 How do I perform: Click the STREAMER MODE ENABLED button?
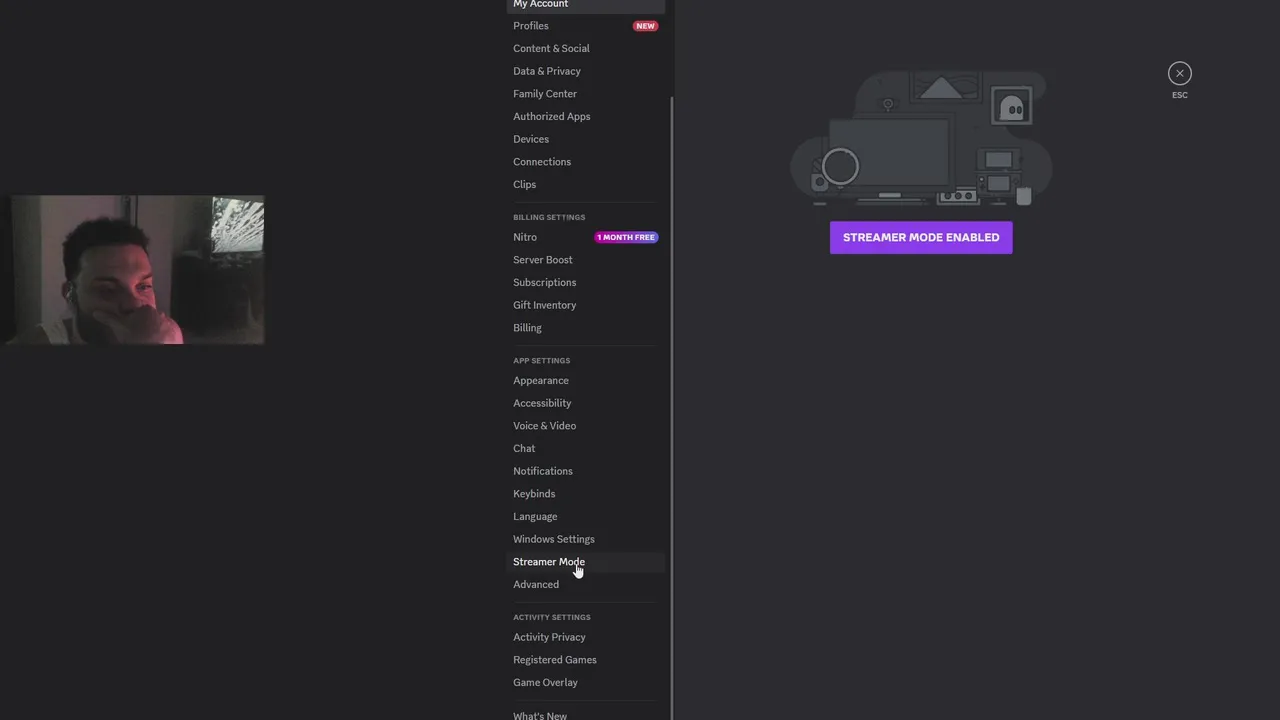[x=921, y=237]
